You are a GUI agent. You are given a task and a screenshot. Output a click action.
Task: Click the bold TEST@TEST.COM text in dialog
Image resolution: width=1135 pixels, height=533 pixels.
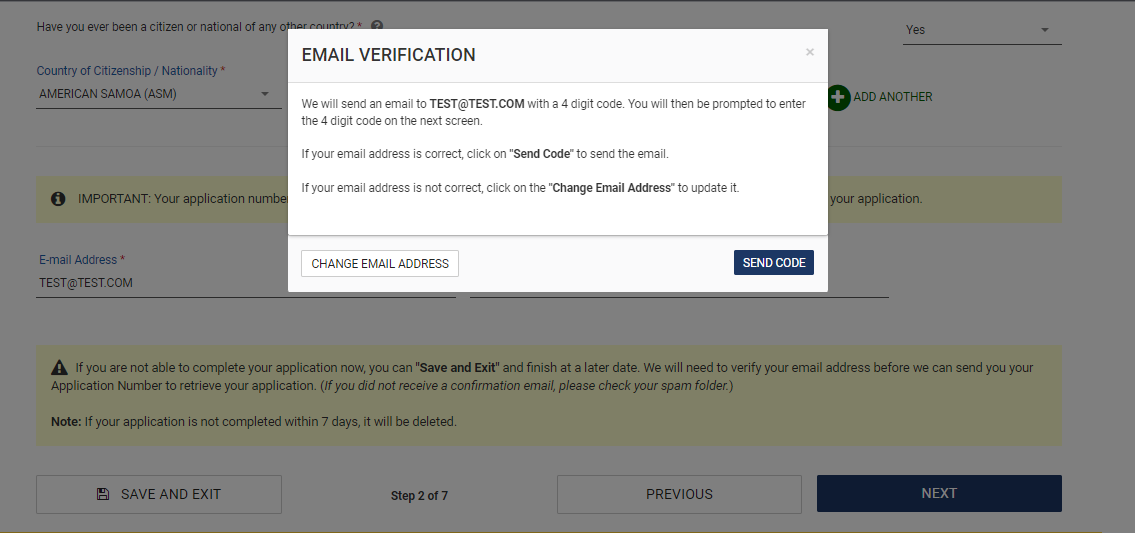coord(477,103)
